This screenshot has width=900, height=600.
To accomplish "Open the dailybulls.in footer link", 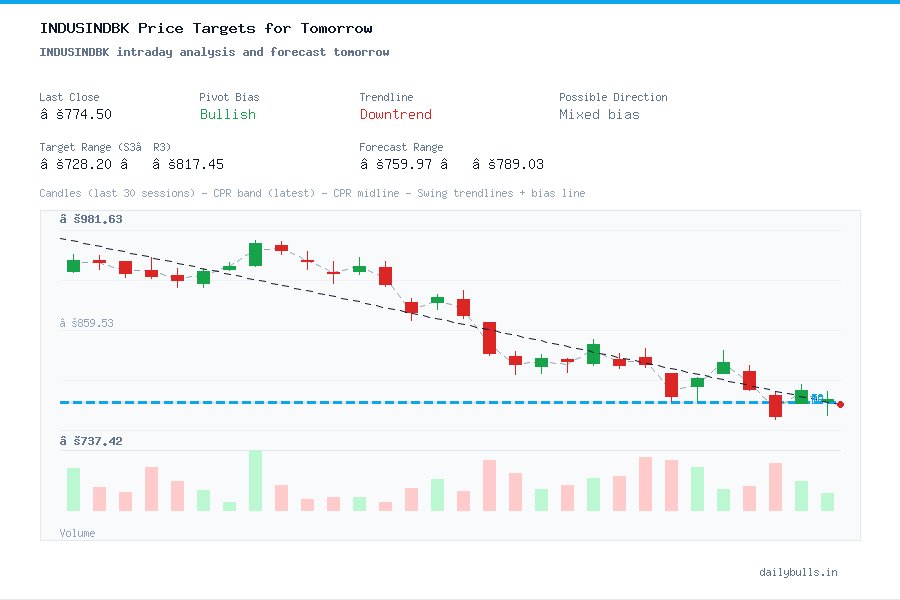I will (x=800, y=572).
